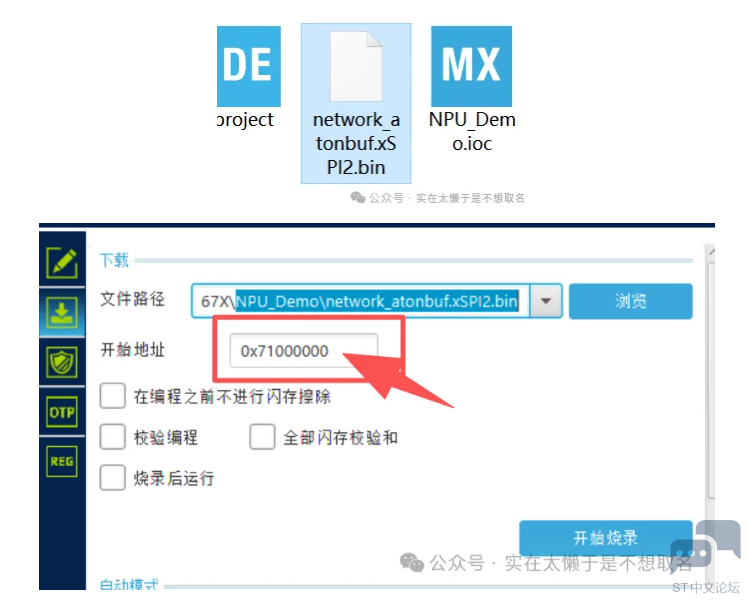Open the REG registers sidebar icon

[x=62, y=461]
